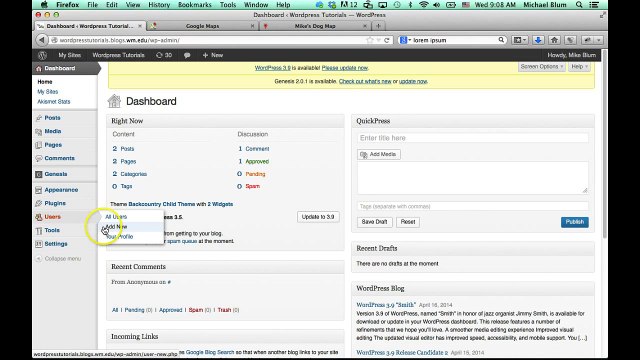Expand Screen Options dropdown
The image size is (640, 360).
click(x=542, y=67)
